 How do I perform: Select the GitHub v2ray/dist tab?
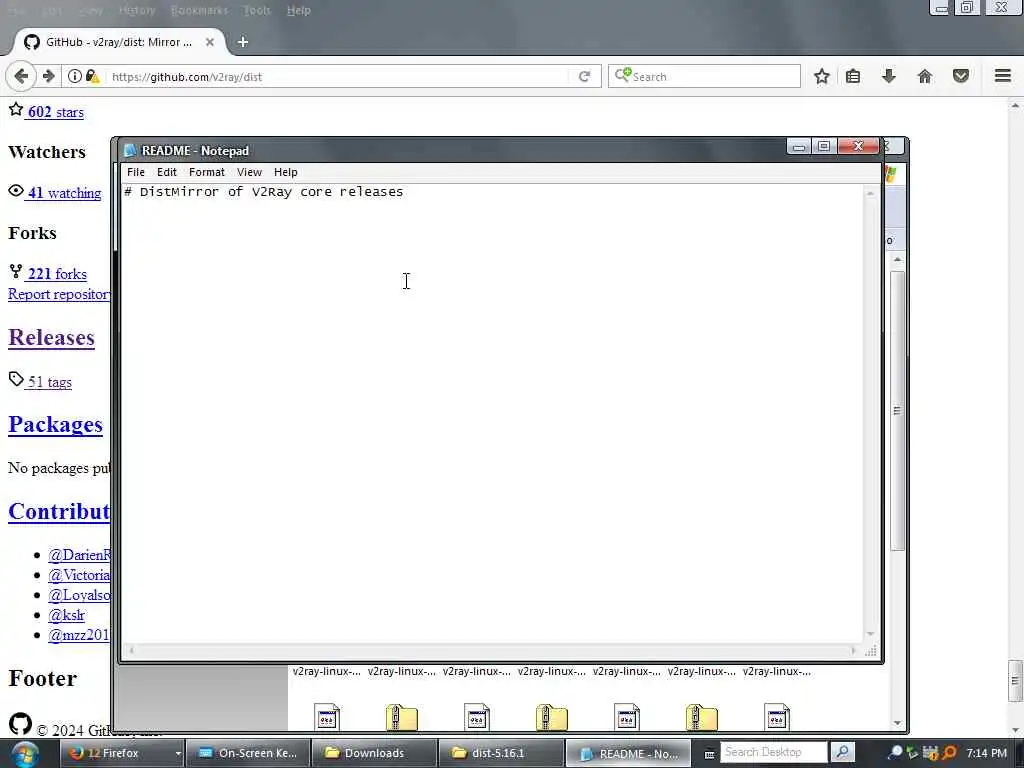(119, 42)
